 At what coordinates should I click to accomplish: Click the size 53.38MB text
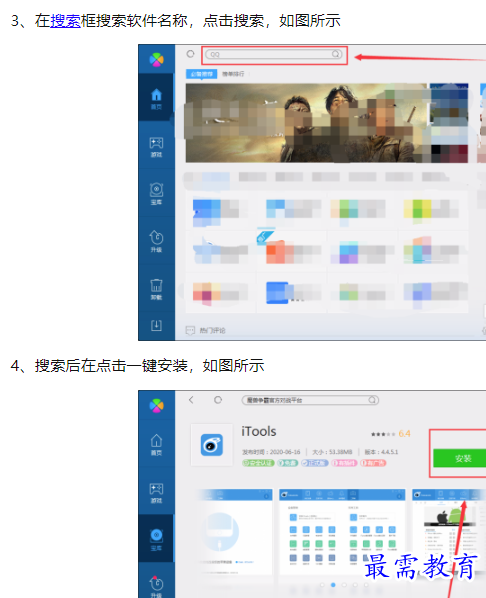coord(332,452)
